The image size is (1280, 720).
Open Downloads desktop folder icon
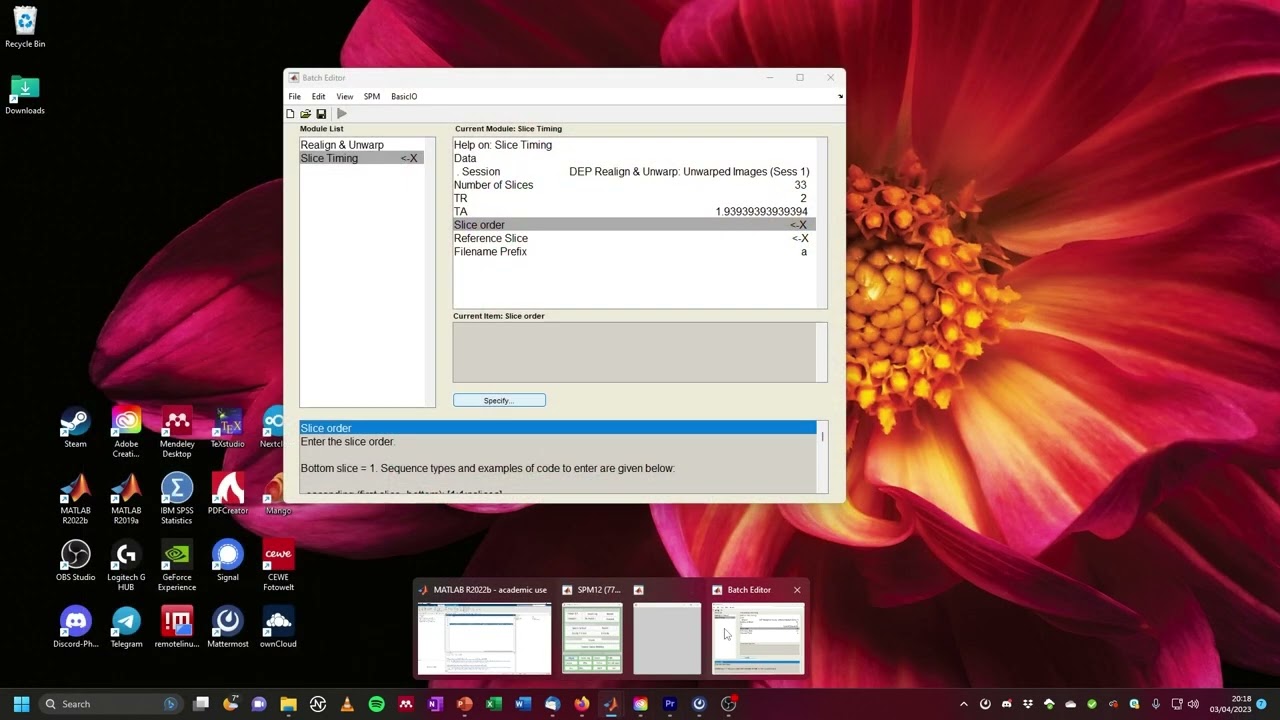(25, 95)
